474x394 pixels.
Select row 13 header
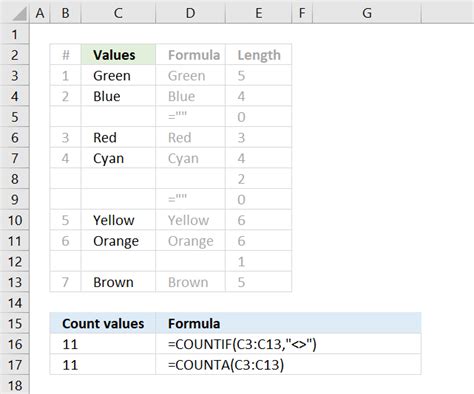(15, 282)
